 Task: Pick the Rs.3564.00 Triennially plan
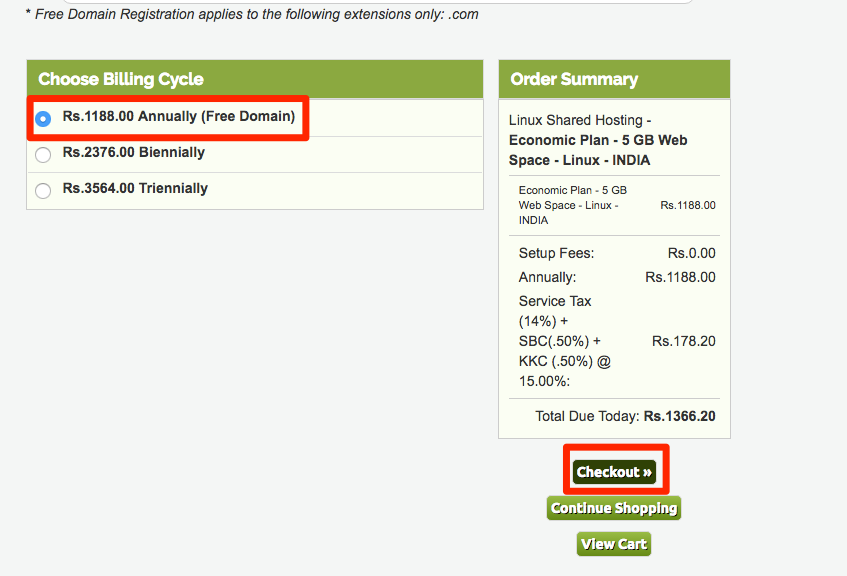click(43, 188)
